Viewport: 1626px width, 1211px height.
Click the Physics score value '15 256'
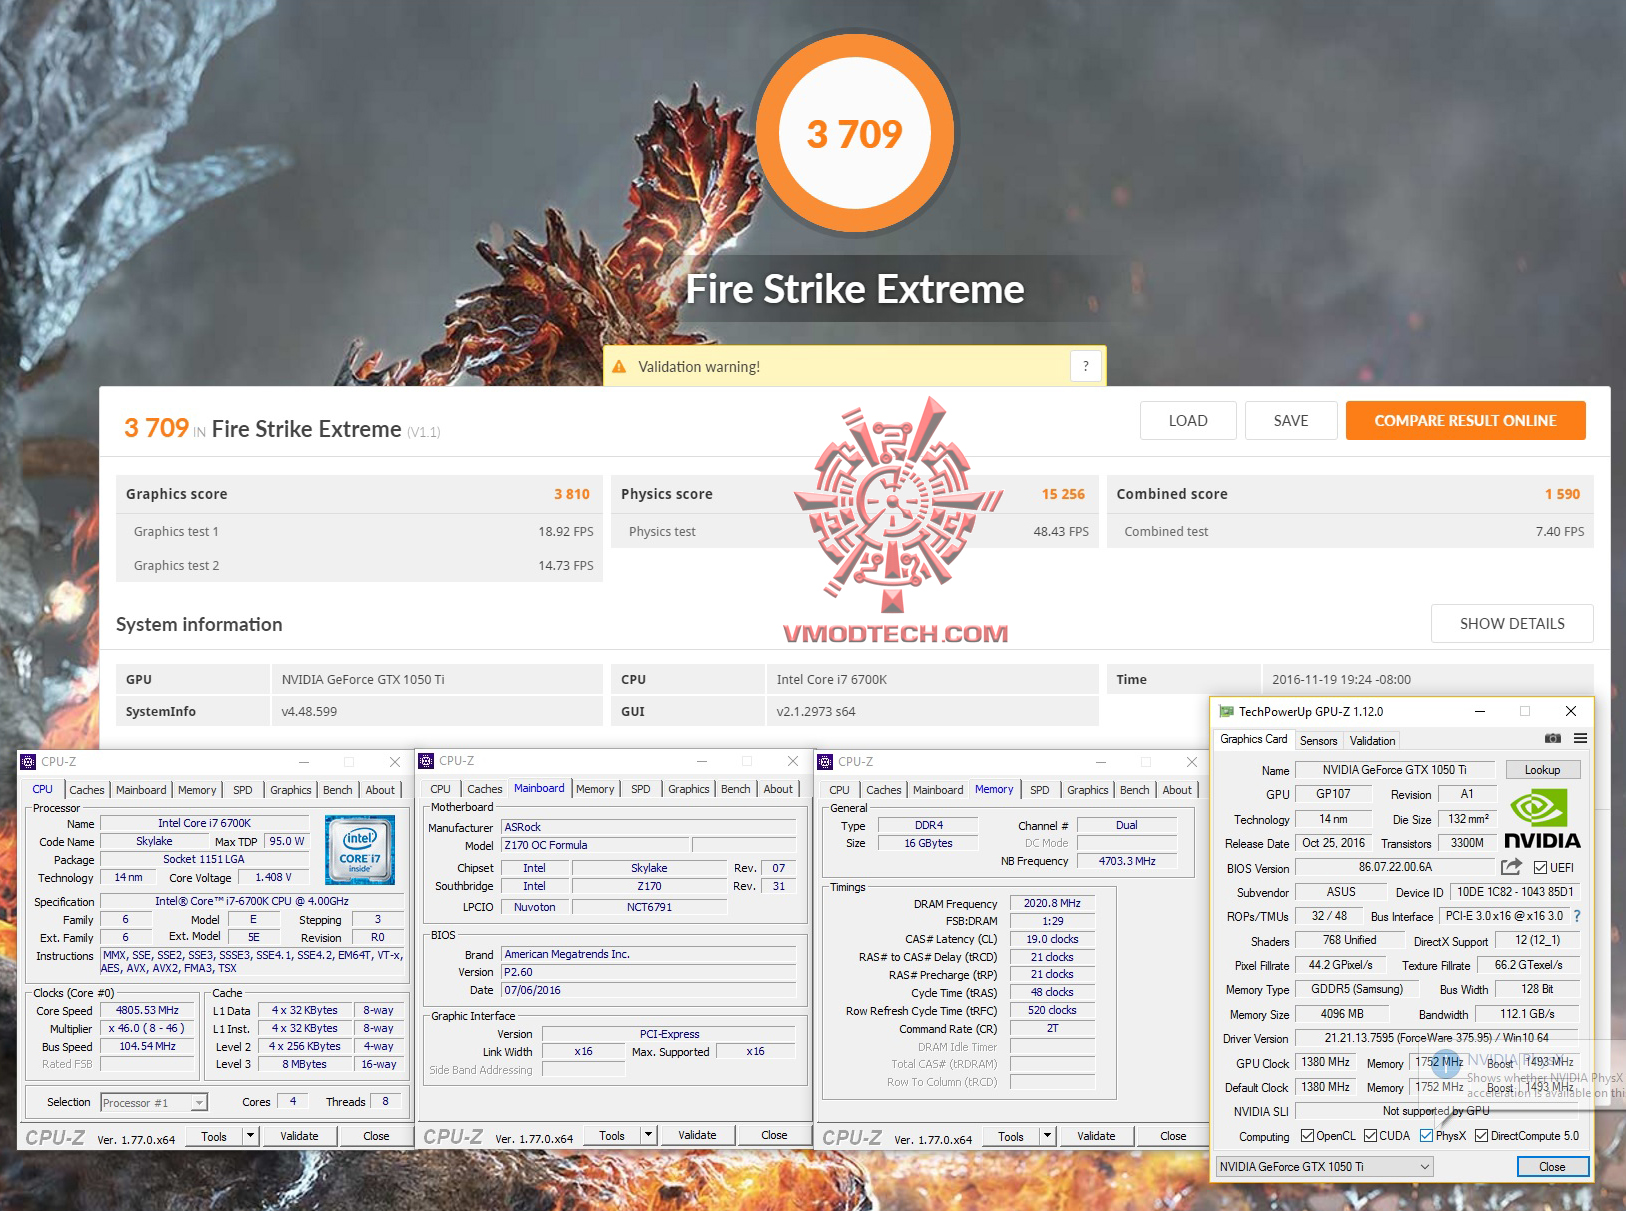(1063, 494)
